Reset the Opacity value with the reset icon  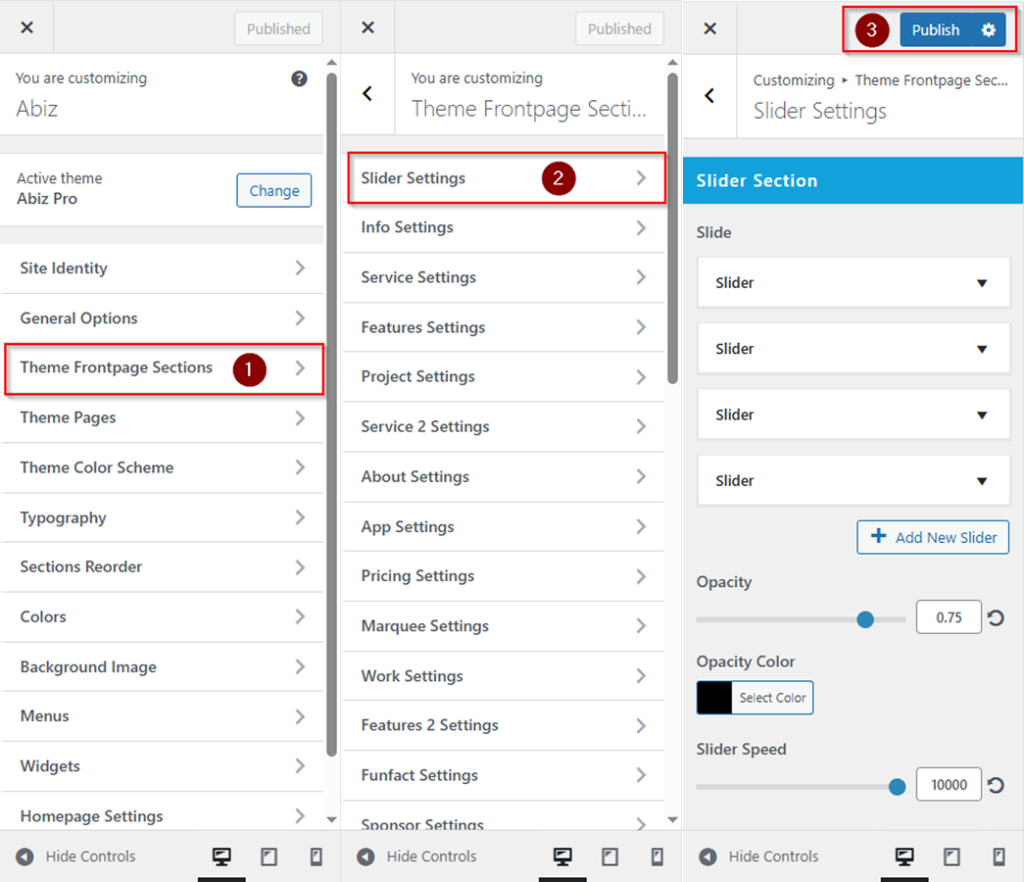click(x=996, y=618)
